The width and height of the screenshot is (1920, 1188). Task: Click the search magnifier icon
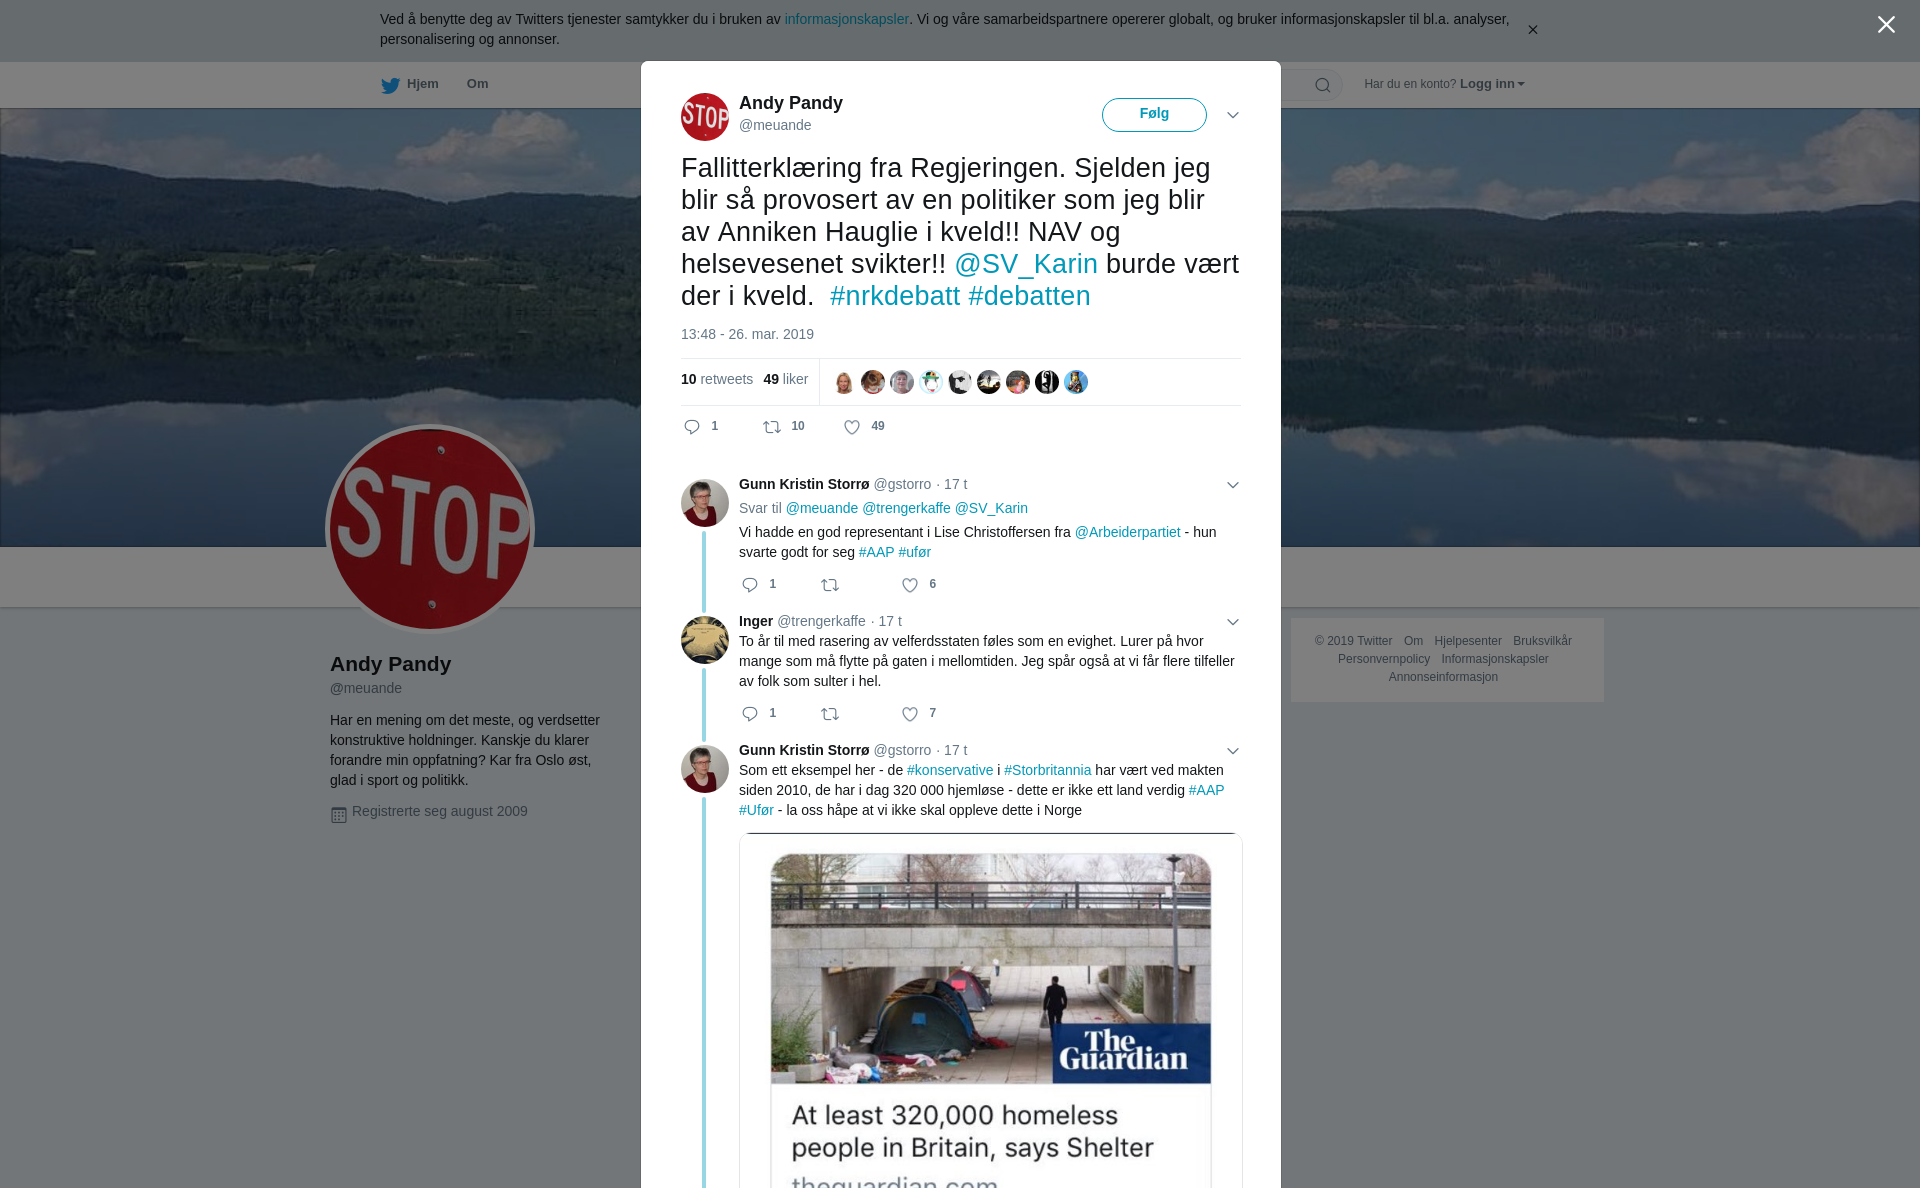tap(1323, 85)
